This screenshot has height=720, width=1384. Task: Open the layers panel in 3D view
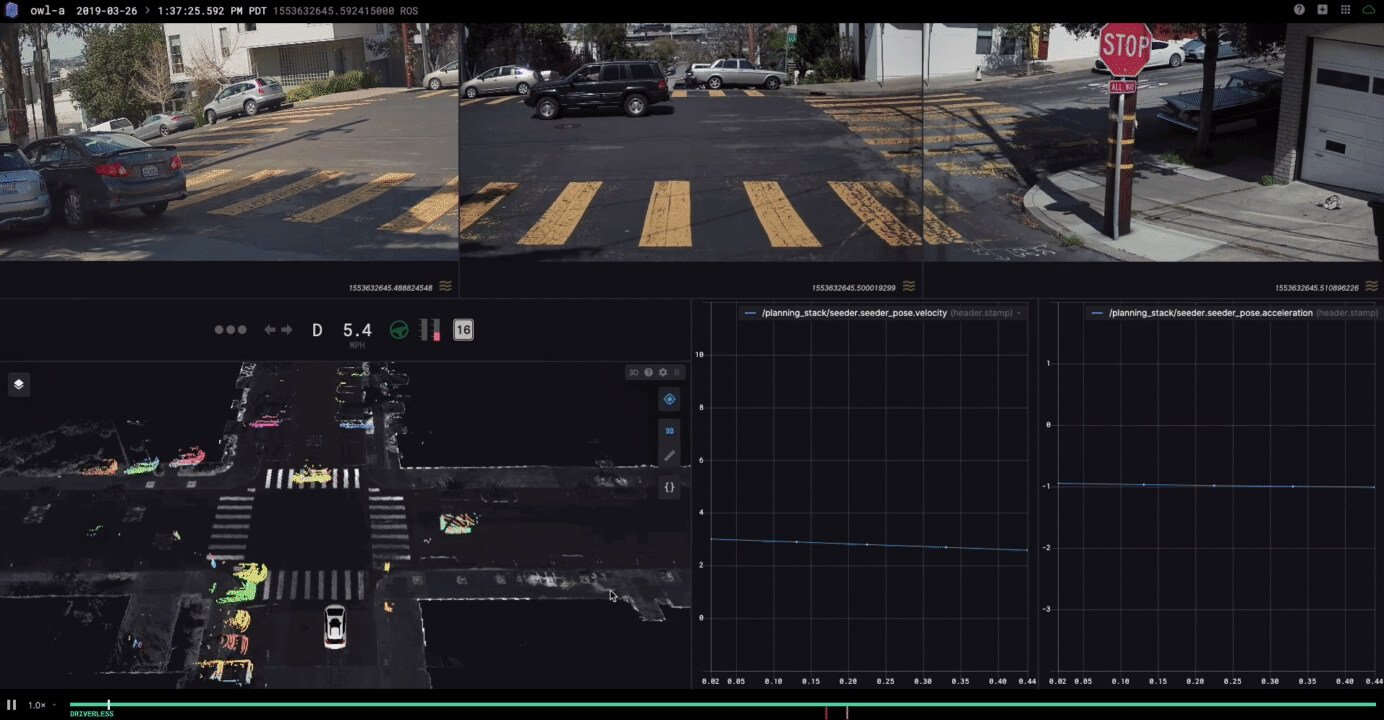pos(18,385)
